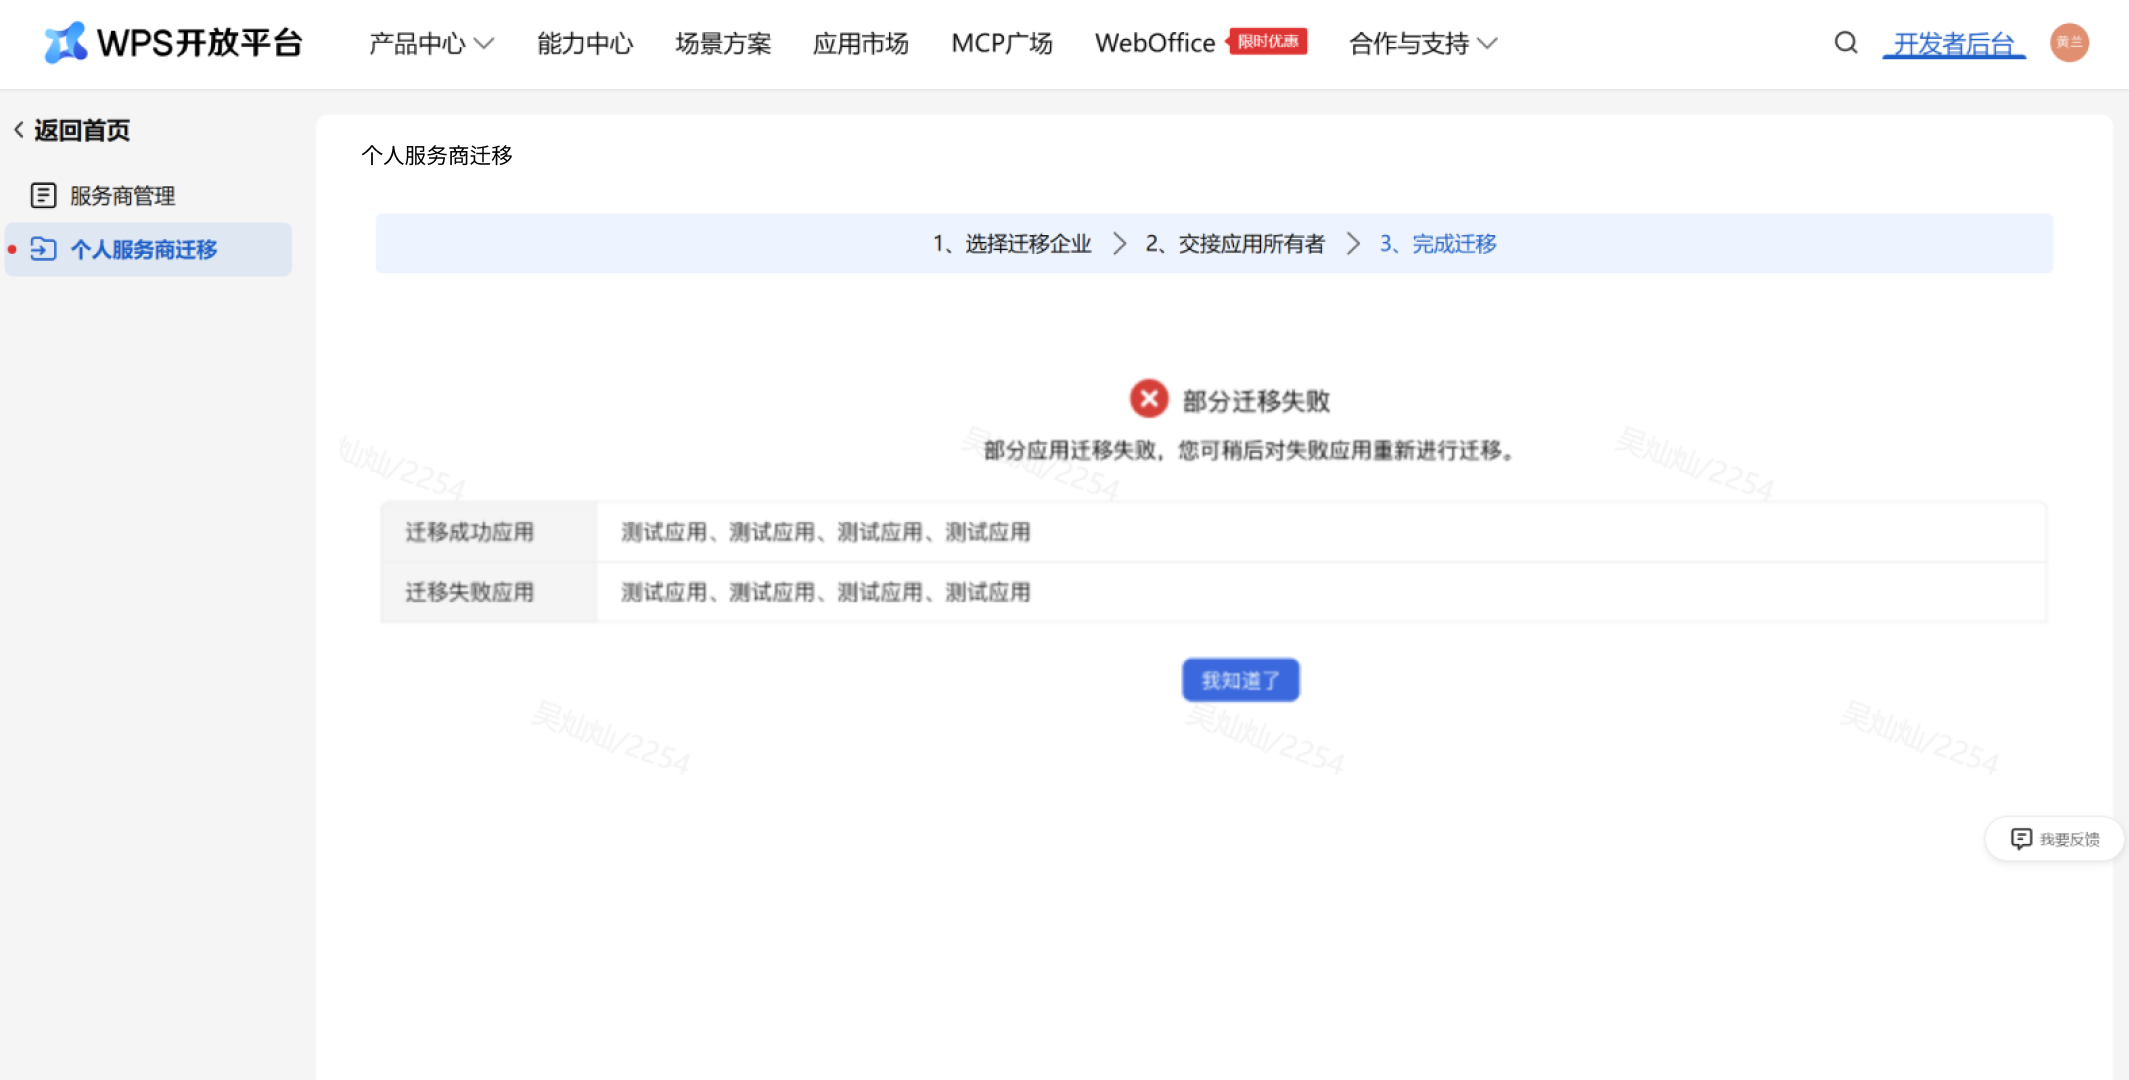Click the WPS开放平台 logo icon
This screenshot has width=2129, height=1080.
(x=66, y=43)
